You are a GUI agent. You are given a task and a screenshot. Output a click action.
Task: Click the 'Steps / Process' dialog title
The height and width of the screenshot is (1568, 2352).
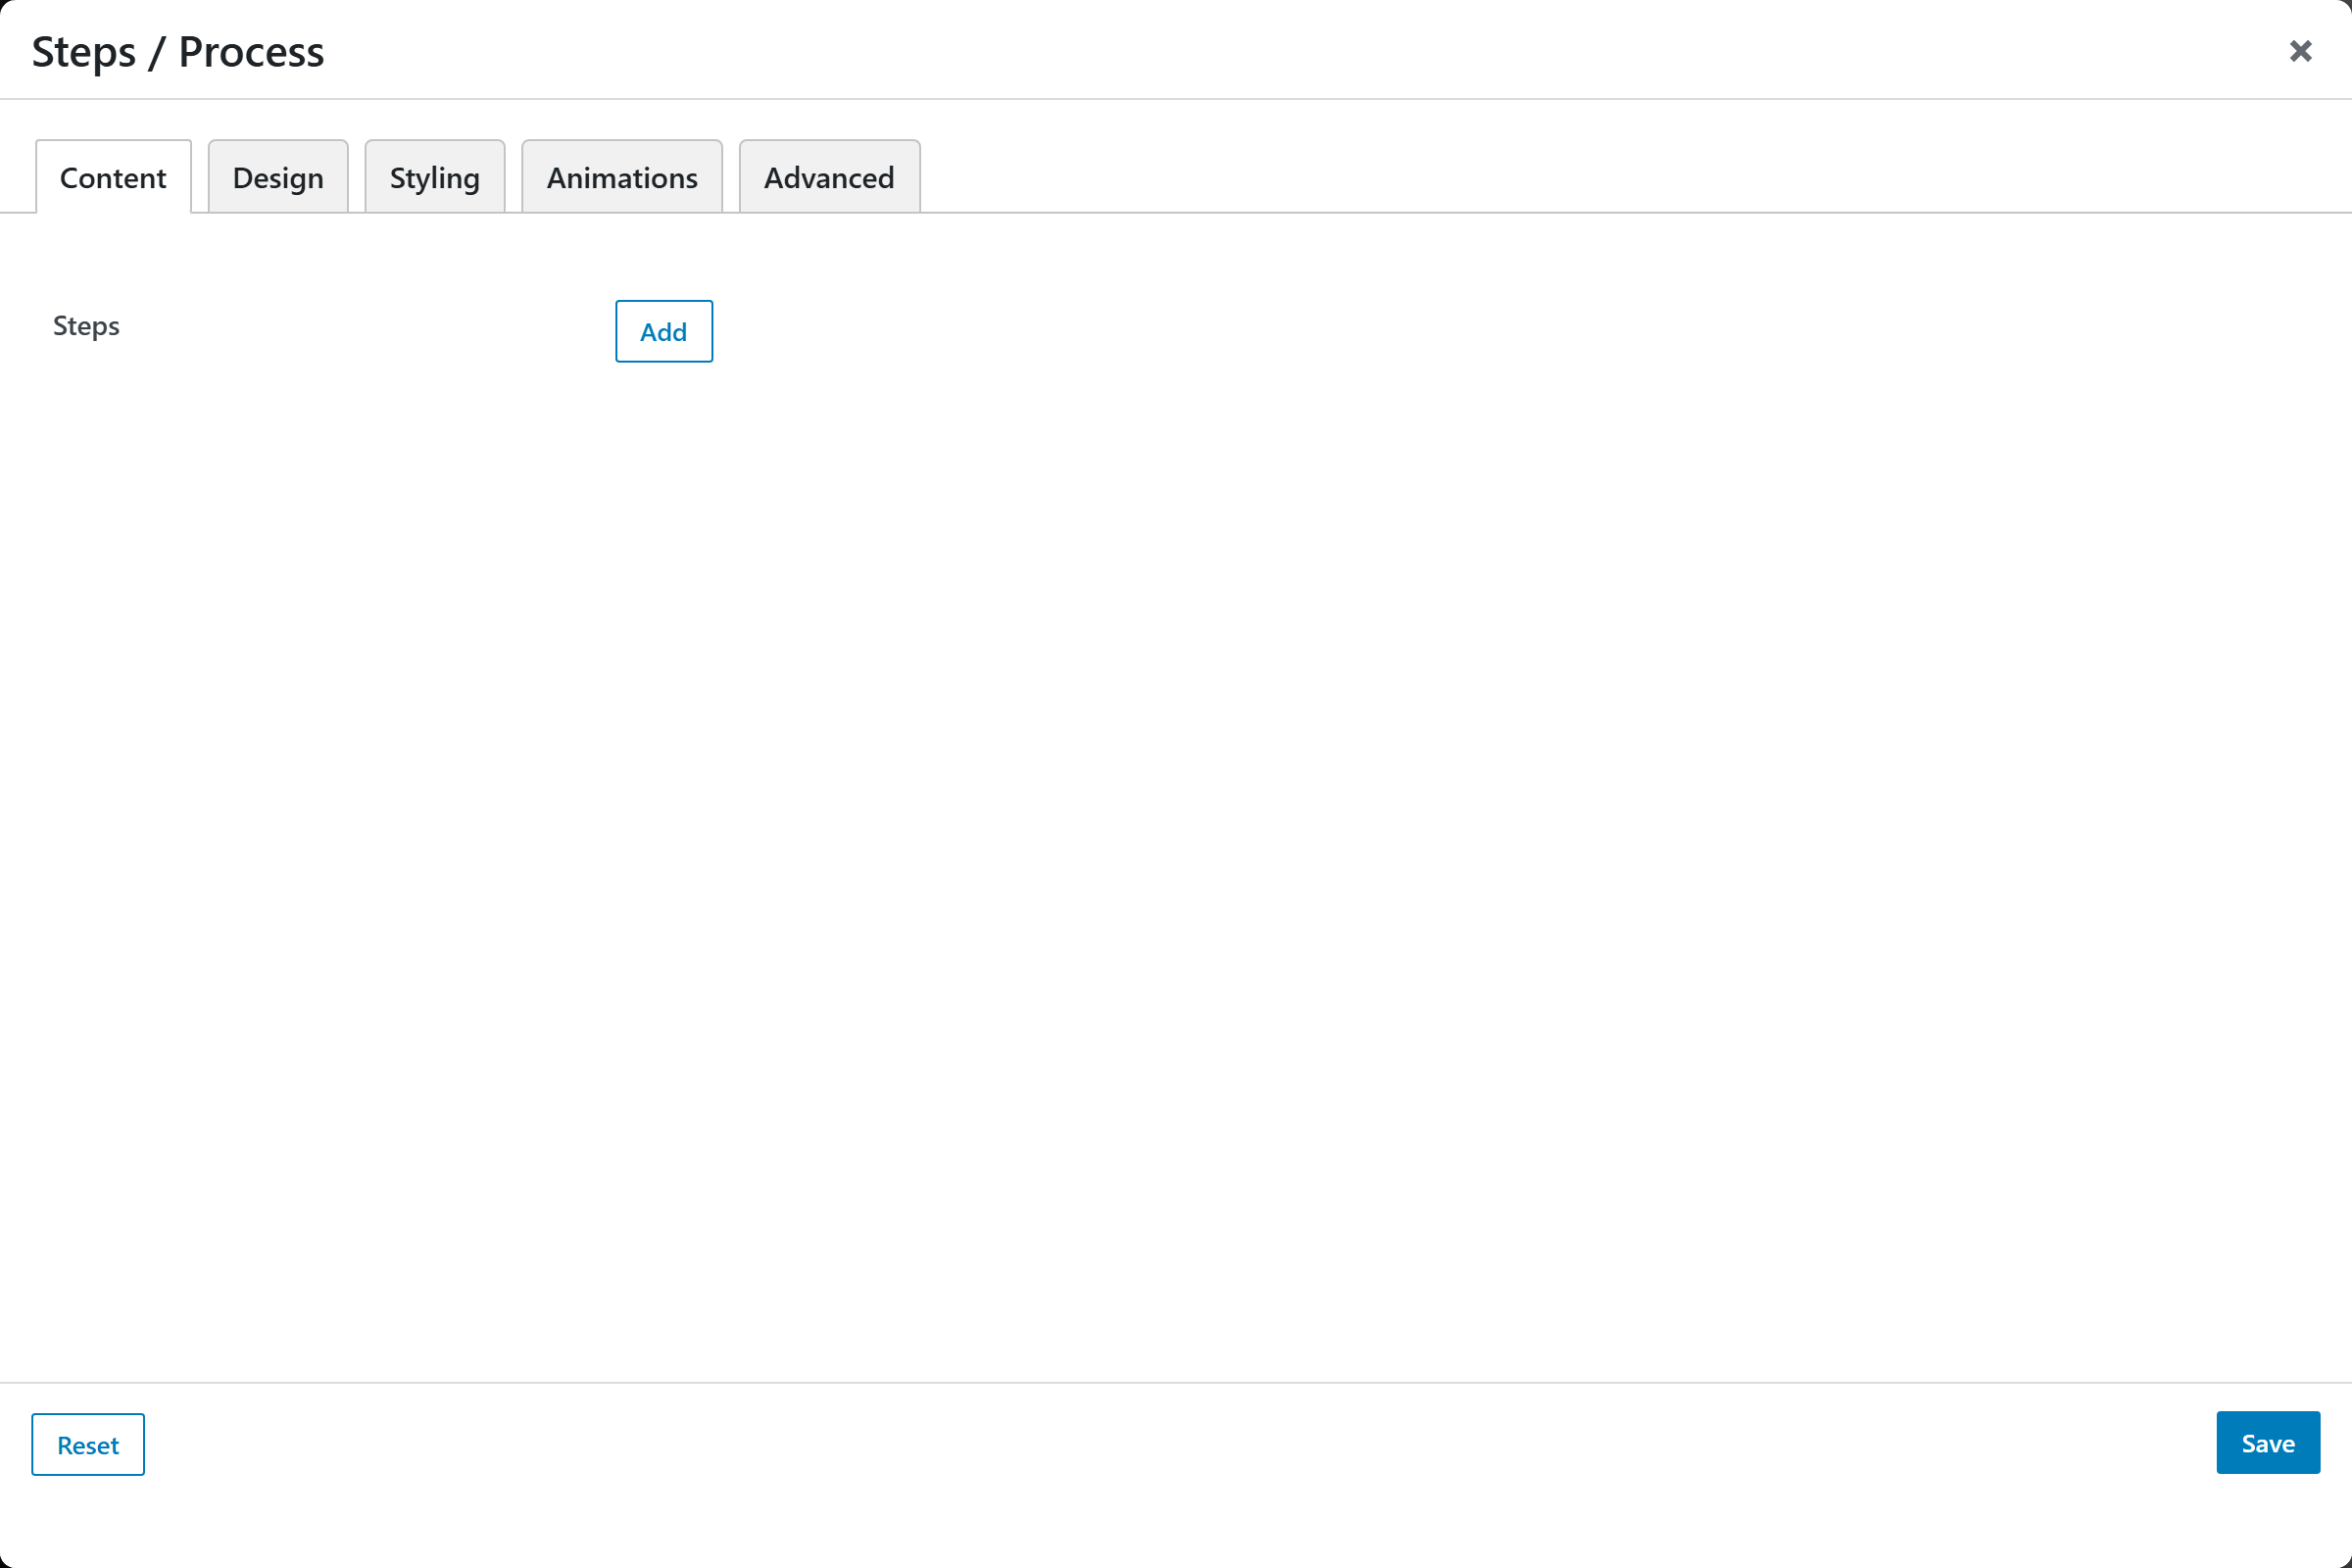coord(178,51)
